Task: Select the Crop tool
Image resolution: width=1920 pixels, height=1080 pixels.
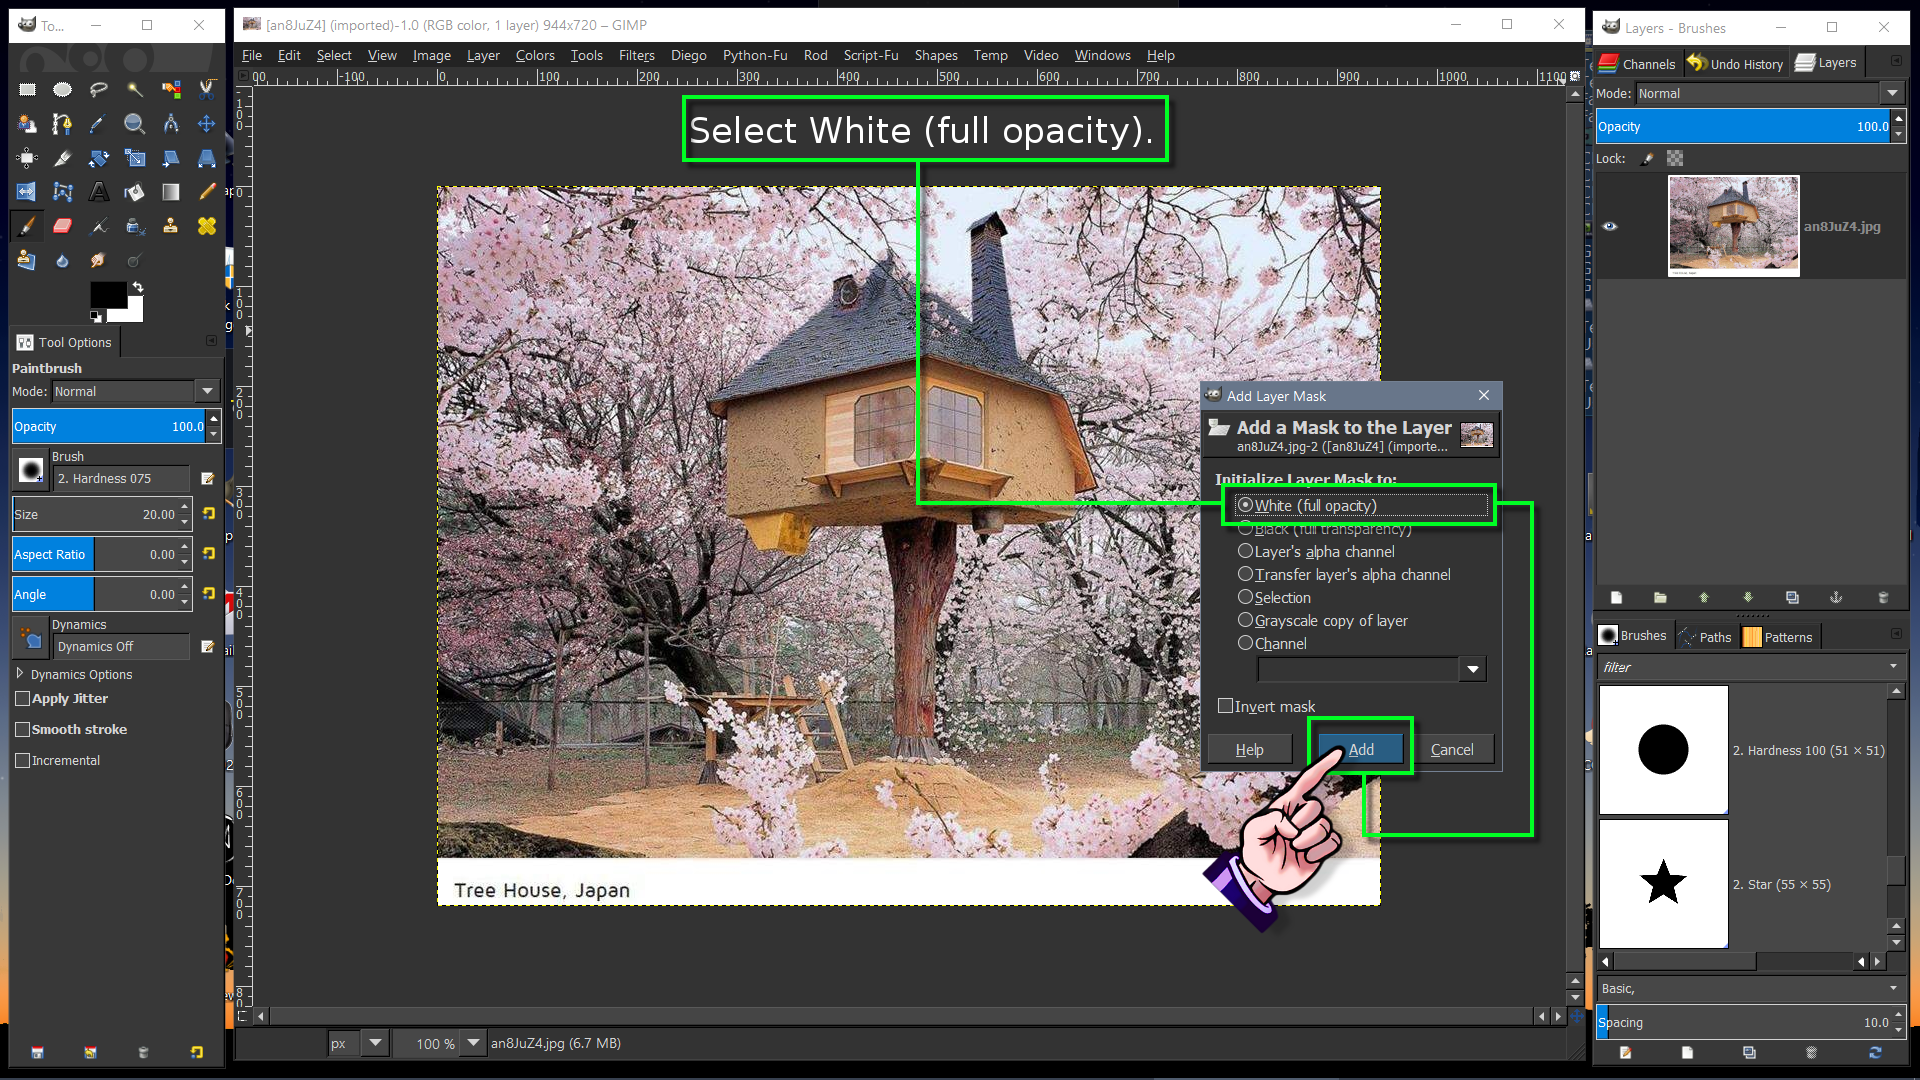Action: (62, 158)
